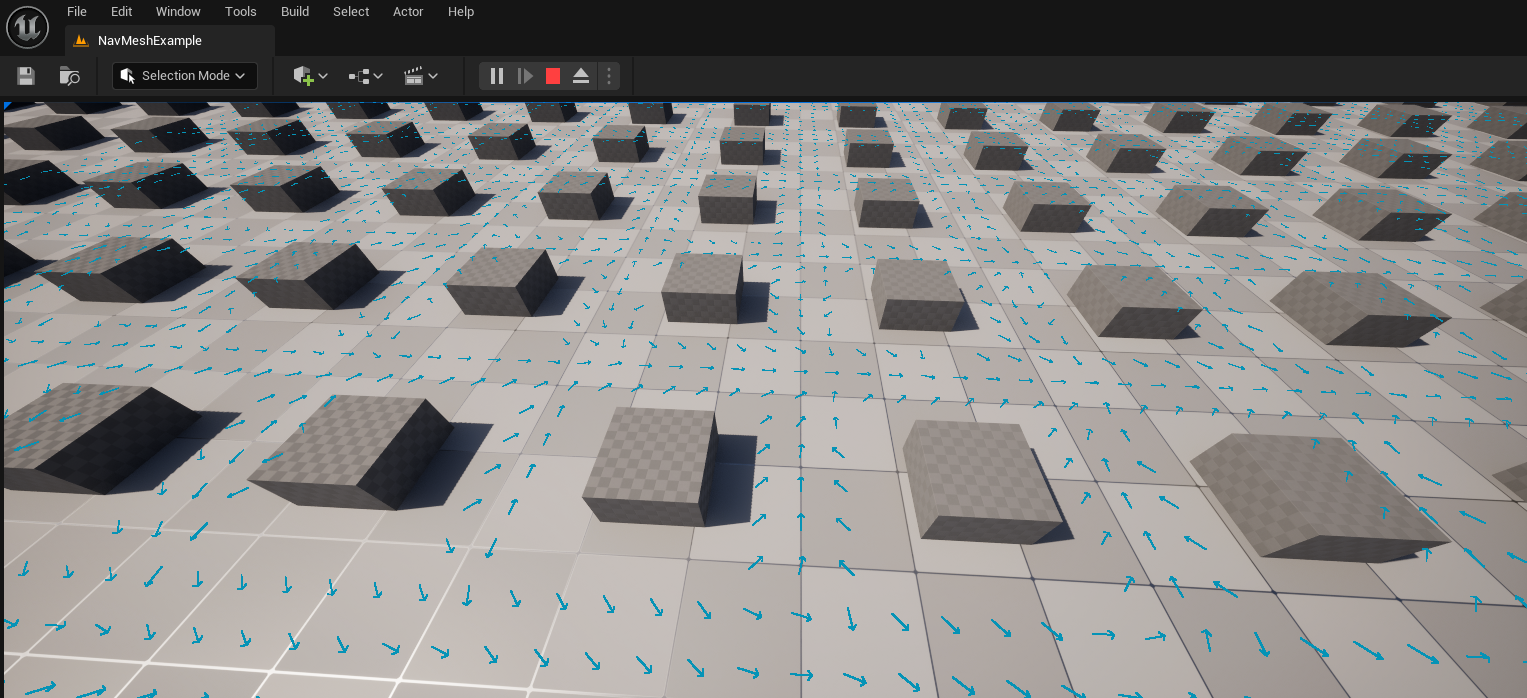The height and width of the screenshot is (698, 1527).
Task: Open the Edit menu
Action: 122,12
